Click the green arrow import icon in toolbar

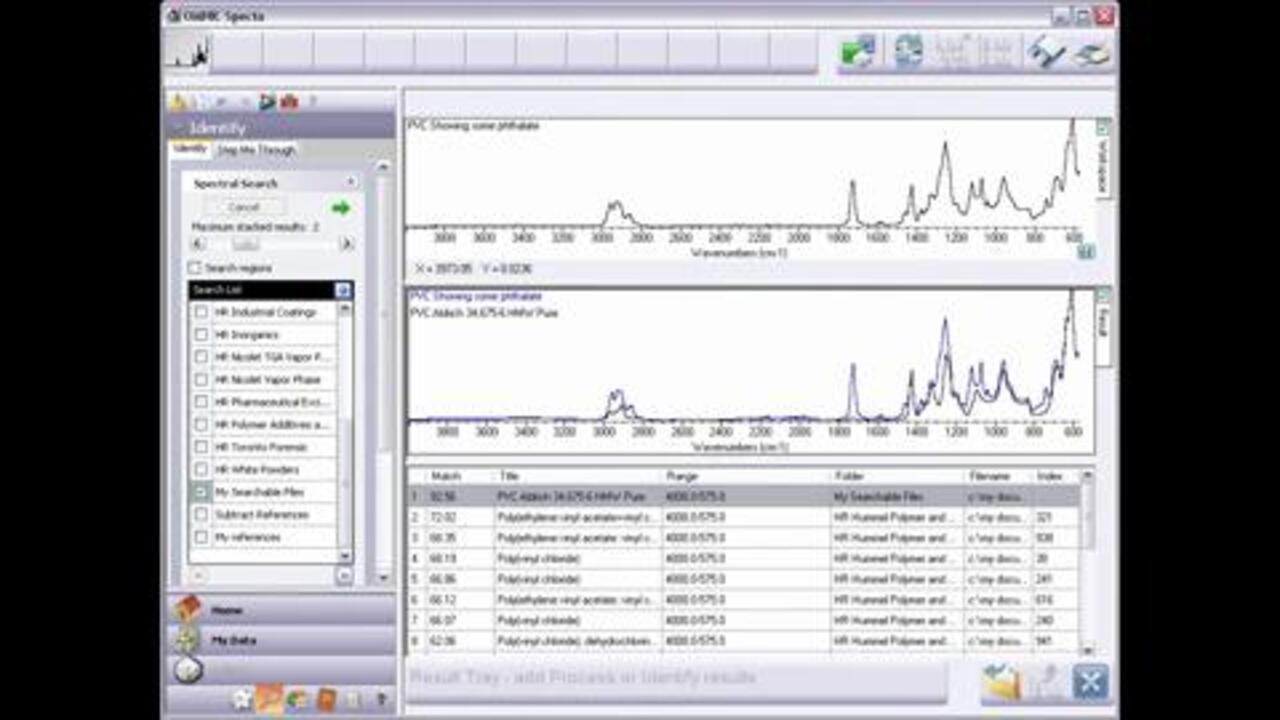click(858, 51)
